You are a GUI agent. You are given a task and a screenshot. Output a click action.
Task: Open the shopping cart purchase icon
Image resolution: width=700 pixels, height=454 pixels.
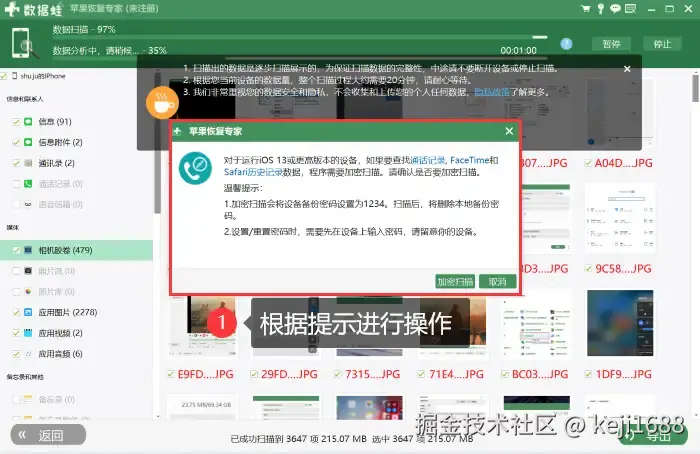coord(585,8)
